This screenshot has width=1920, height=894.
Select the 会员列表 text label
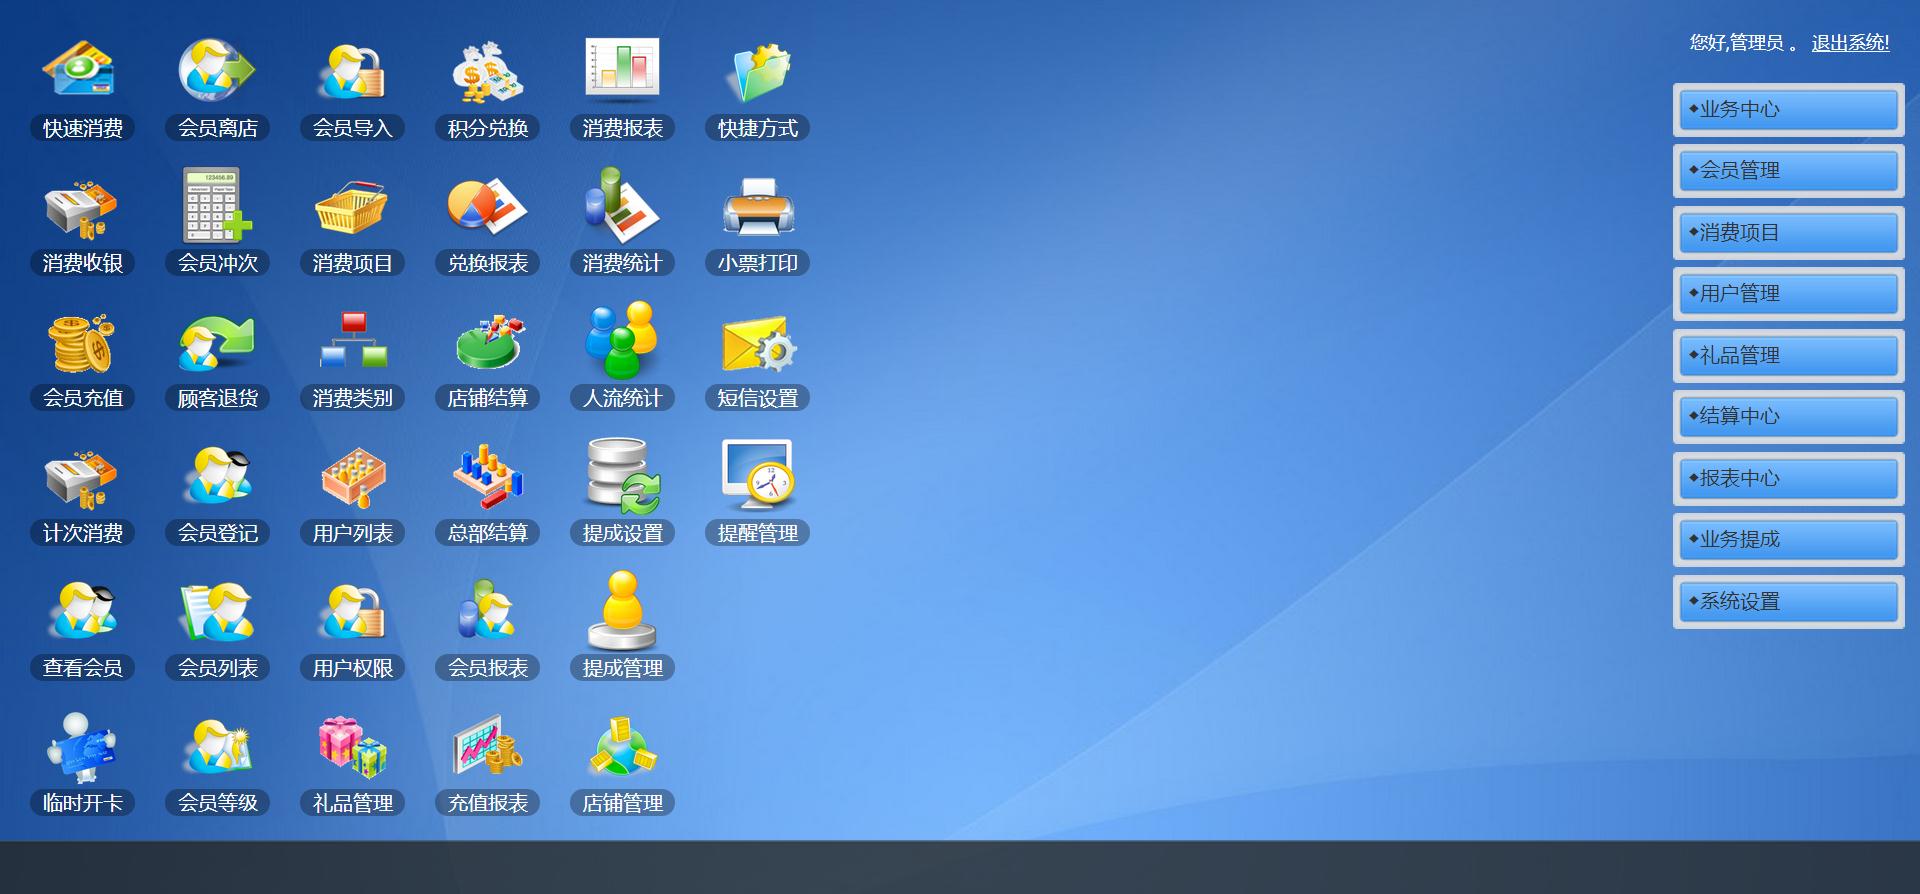pos(218,668)
